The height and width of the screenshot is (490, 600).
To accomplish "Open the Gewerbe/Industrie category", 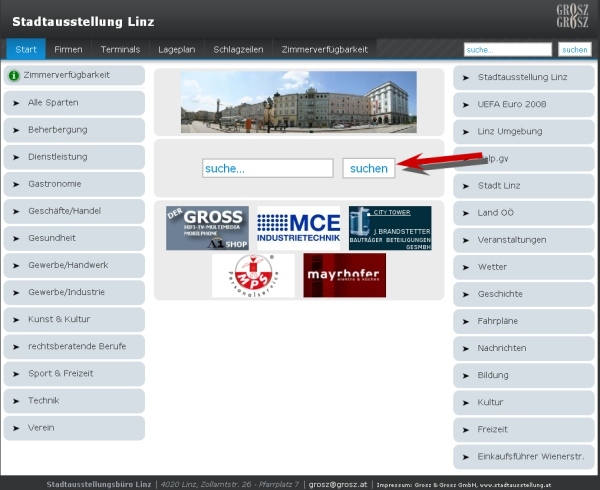I will click(74, 293).
